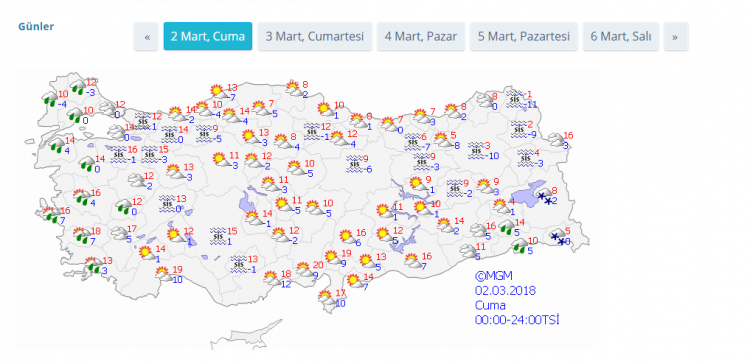Show the 5 Mart, Pazartesi forecast
Image resolution: width=750 pixels, height=364 pixels.
coord(524,36)
